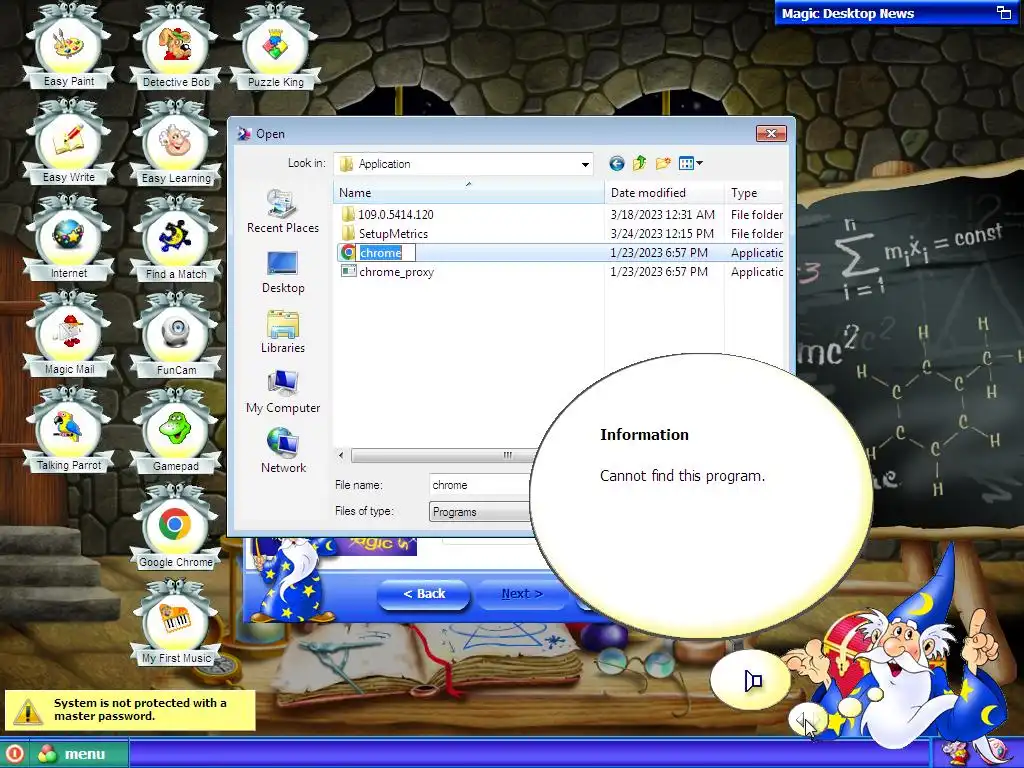Click the 3/18/2023 12:31 AM date cell
Screen dimensions: 1024x768
[662, 214]
